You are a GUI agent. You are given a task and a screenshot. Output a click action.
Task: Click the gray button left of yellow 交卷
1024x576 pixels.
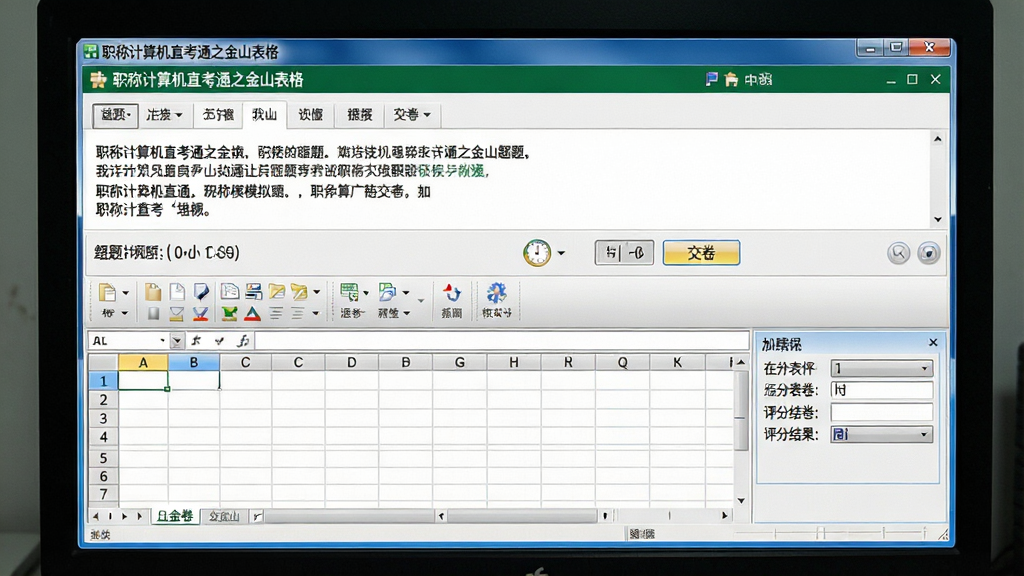coord(624,253)
